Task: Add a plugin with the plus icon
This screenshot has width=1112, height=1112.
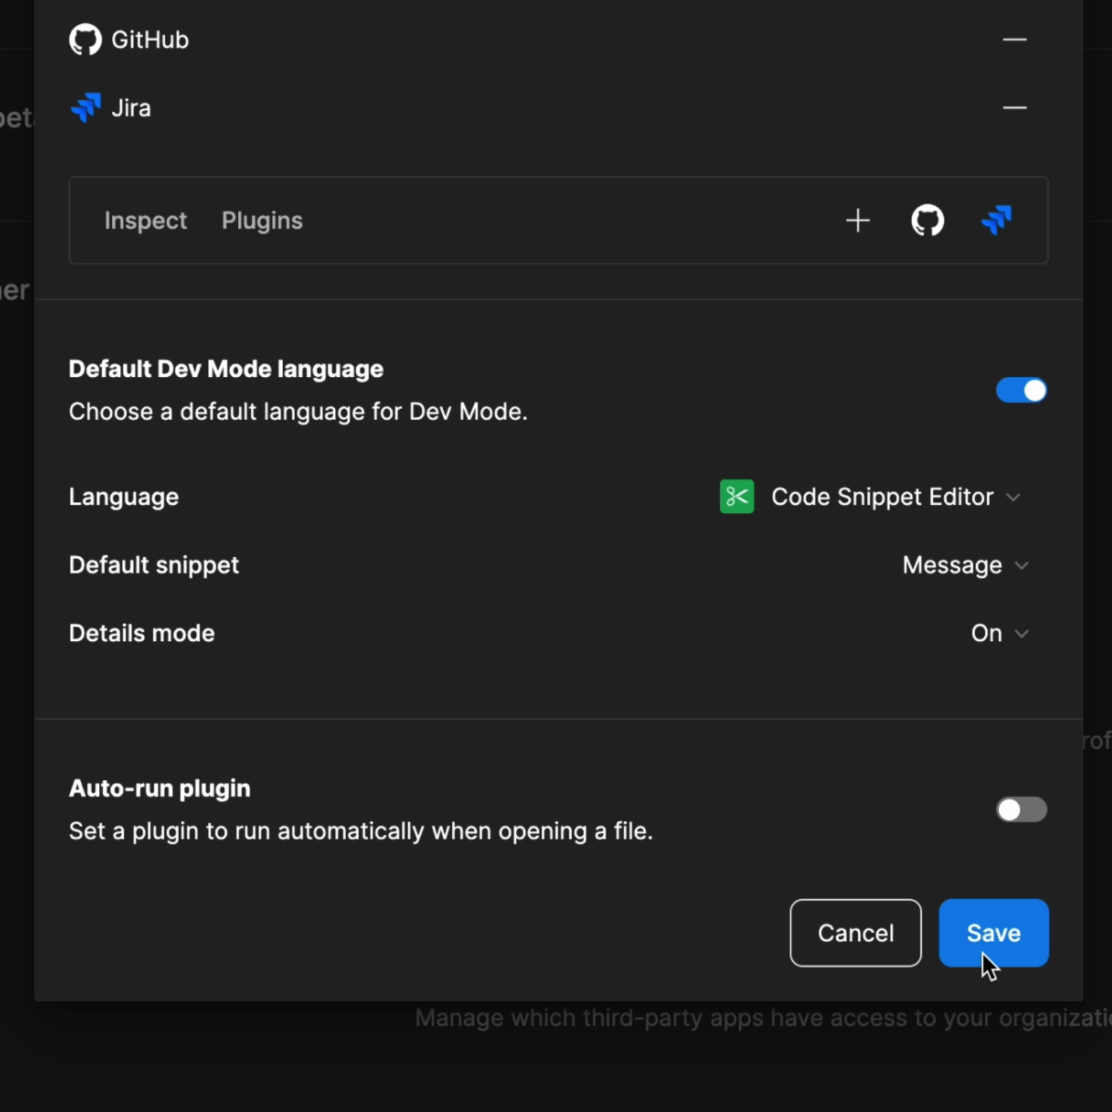Action: click(x=857, y=221)
